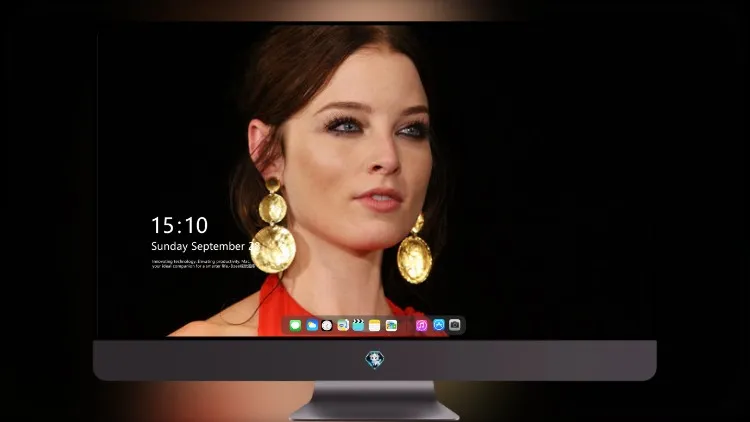Open the wallet cards app in dock
Screen dimensions: 750x422
[x=391, y=325]
